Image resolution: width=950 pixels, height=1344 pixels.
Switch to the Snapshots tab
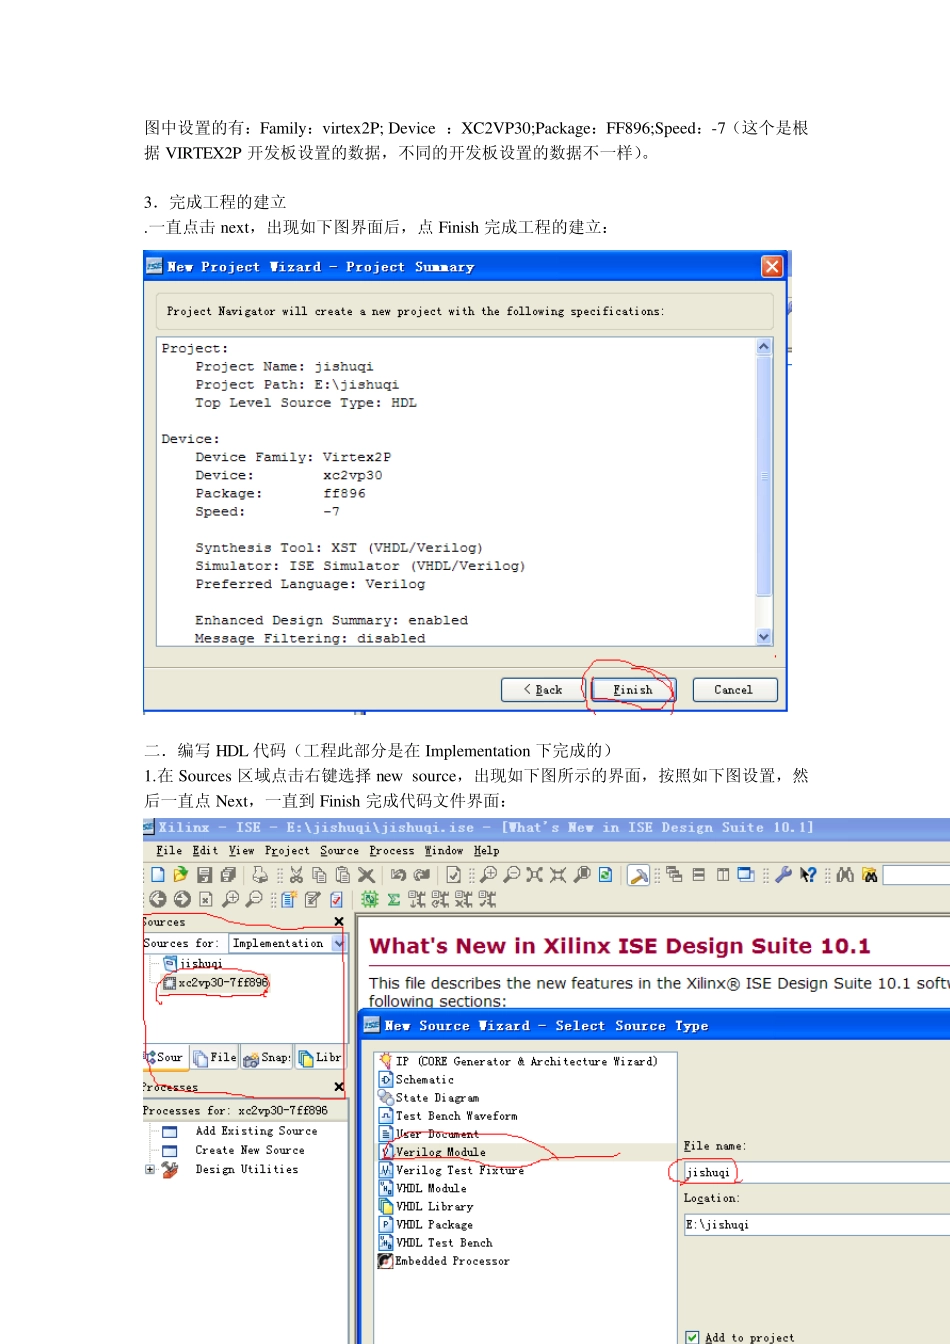[x=266, y=1057]
